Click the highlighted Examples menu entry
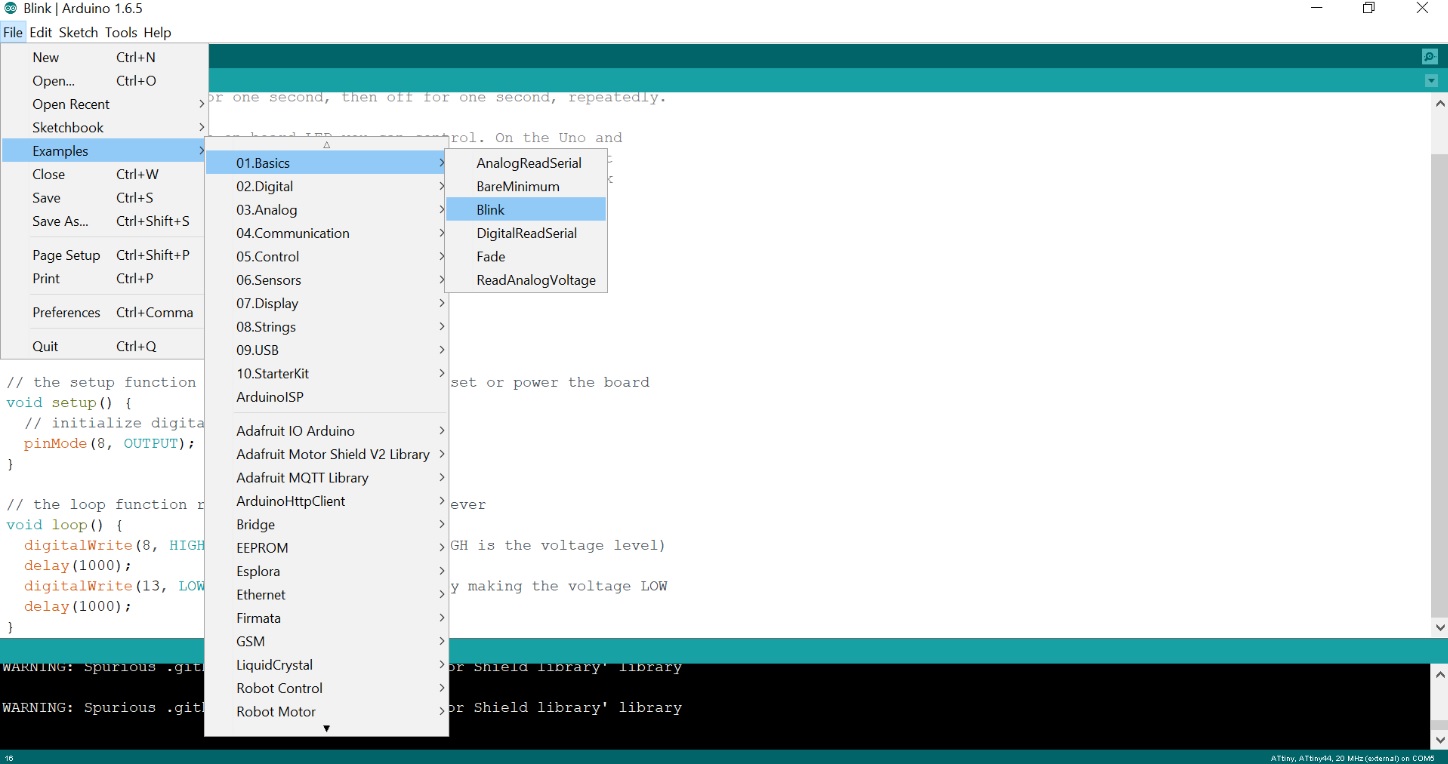 [x=104, y=151]
